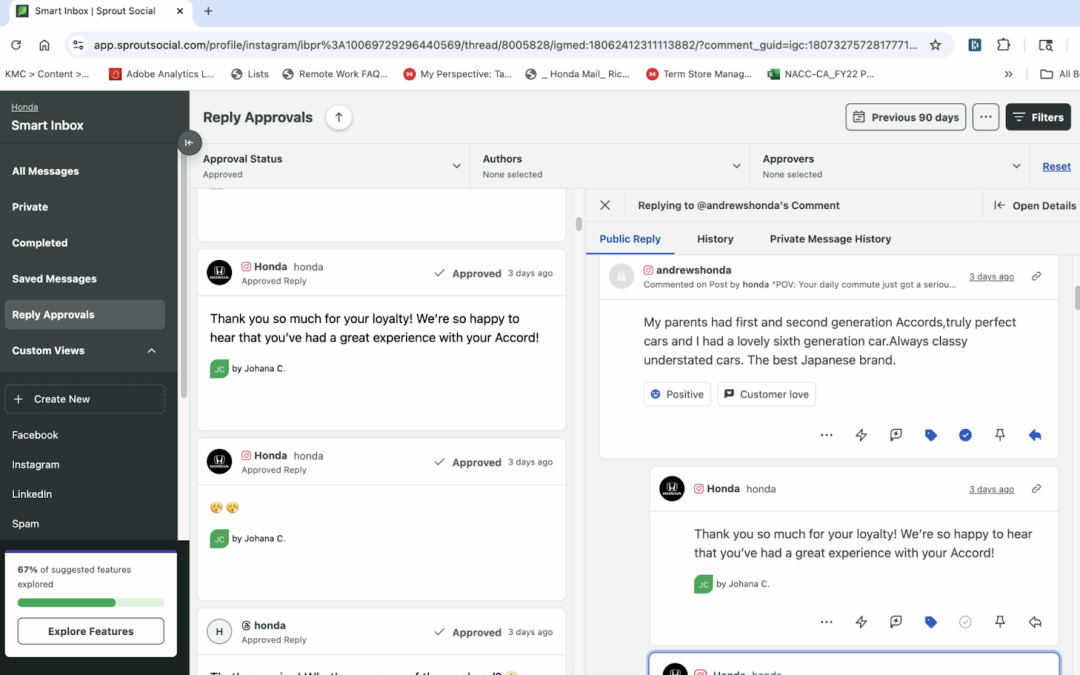The image size is (1080, 675).
Task: Click the Explore Features button
Action: [x=90, y=631]
